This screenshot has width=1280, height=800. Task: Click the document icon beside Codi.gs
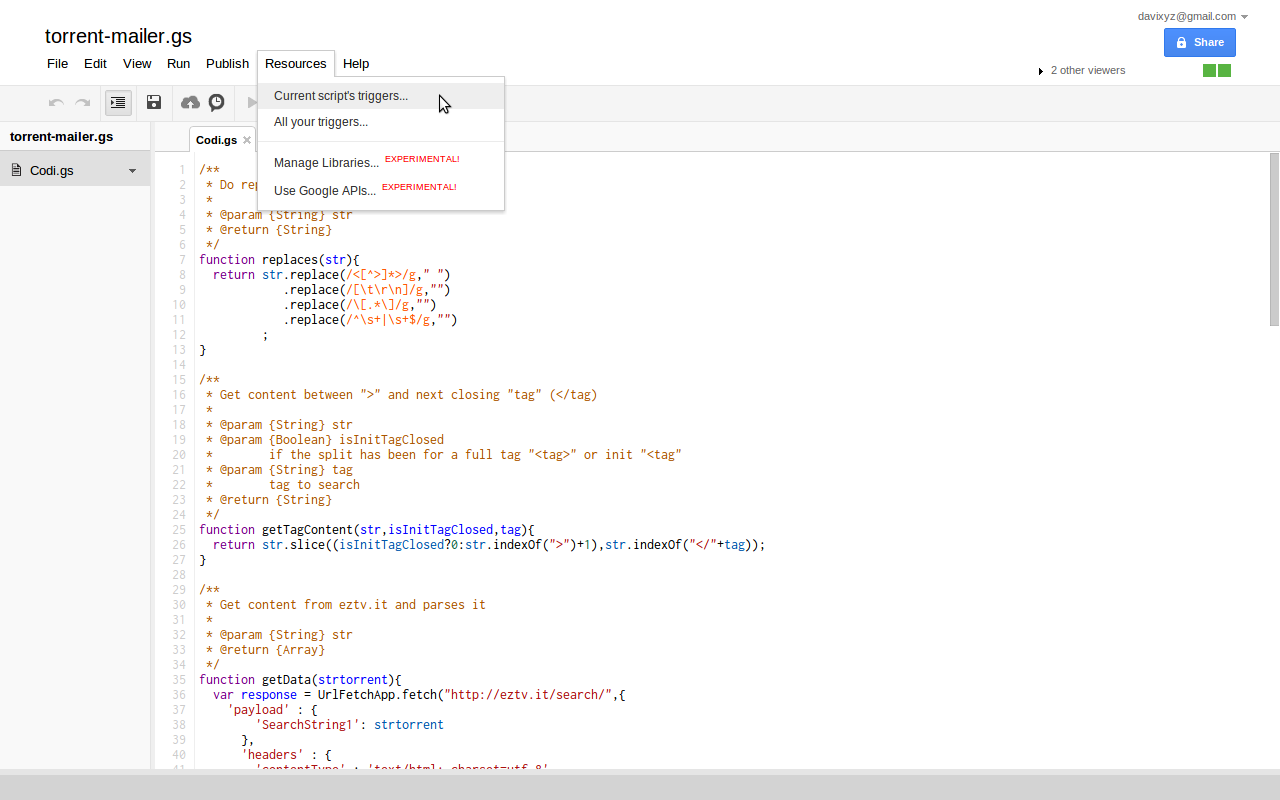pyautogui.click(x=16, y=170)
